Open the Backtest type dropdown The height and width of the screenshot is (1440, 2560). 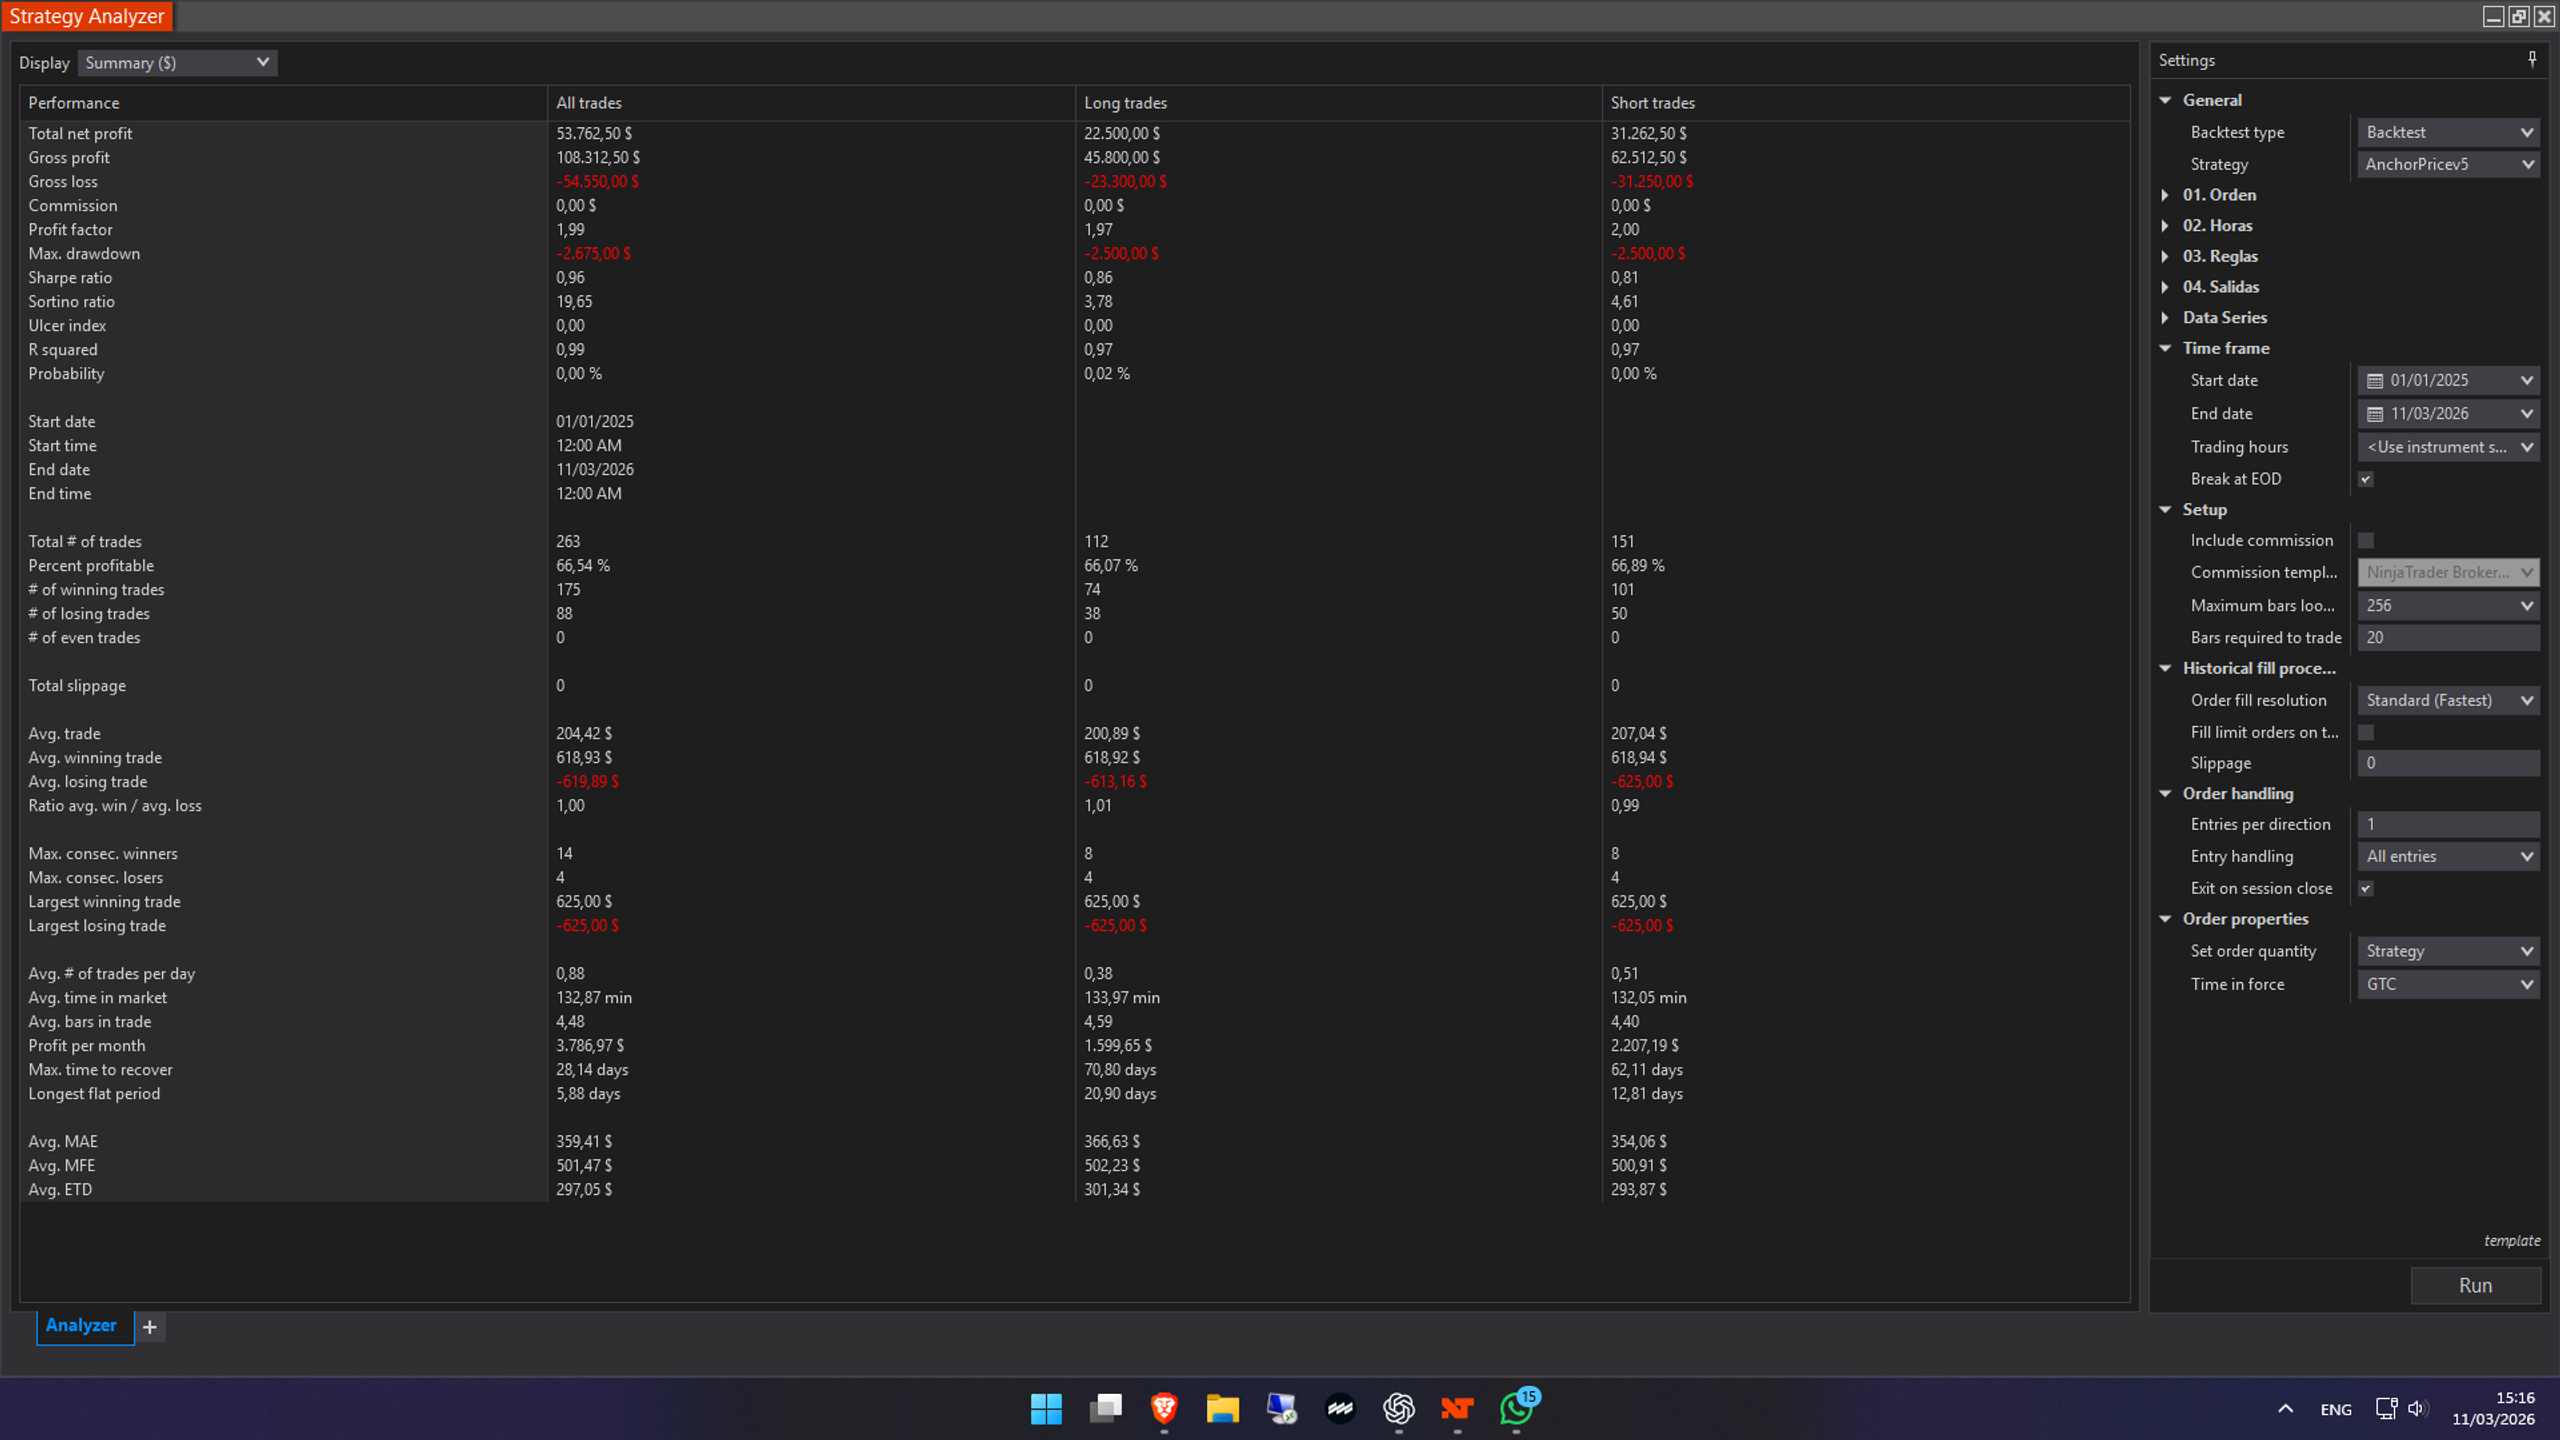pyautogui.click(x=2448, y=133)
